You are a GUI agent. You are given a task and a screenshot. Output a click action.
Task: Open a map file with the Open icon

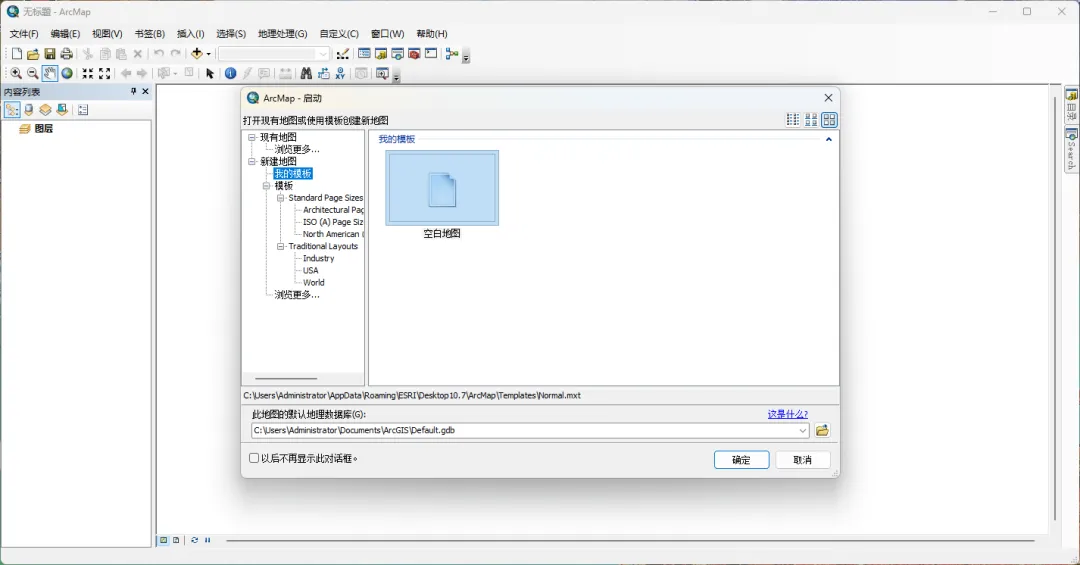point(33,54)
